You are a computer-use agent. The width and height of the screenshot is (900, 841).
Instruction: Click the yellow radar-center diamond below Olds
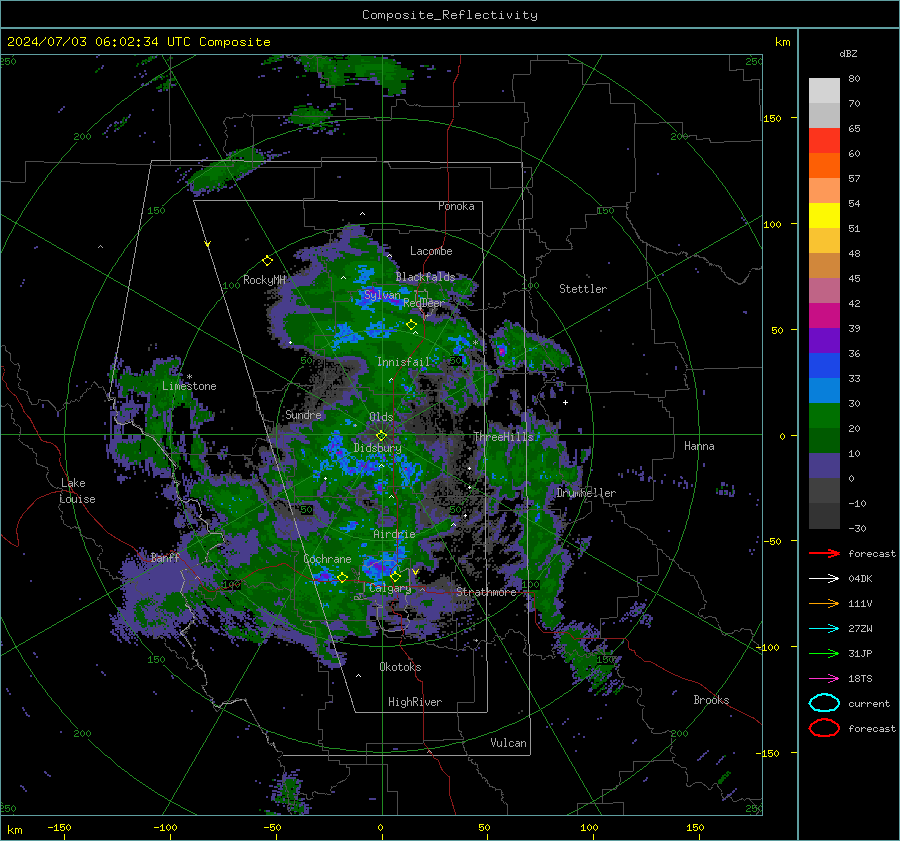click(381, 436)
